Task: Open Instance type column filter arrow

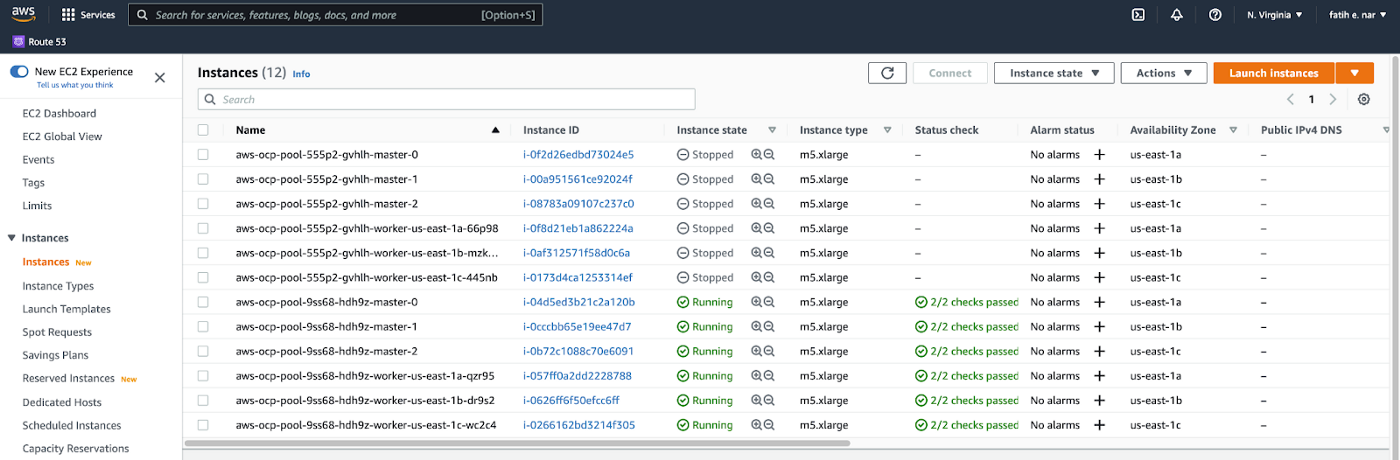Action: [x=887, y=130]
